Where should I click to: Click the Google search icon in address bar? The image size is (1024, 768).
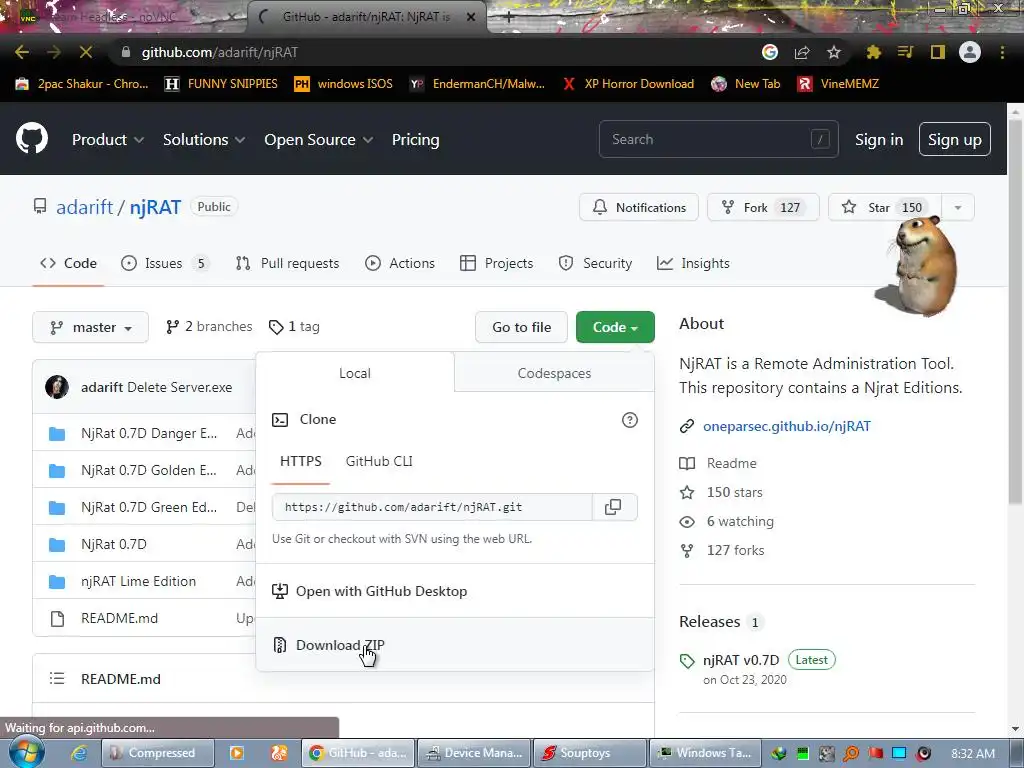770,52
